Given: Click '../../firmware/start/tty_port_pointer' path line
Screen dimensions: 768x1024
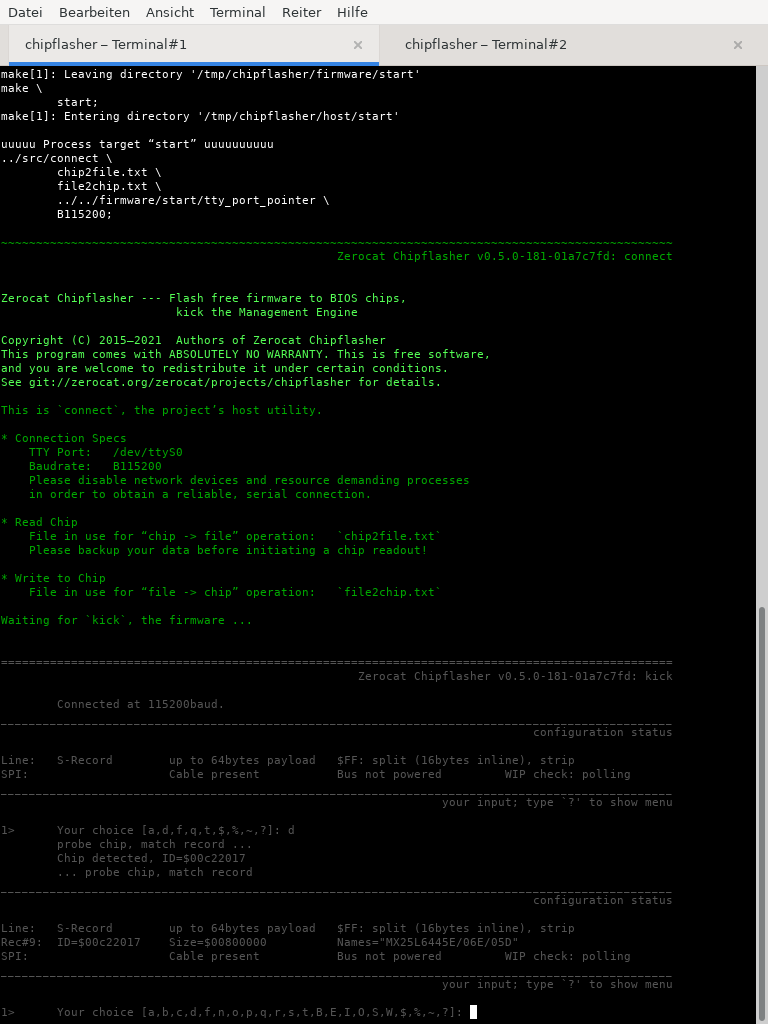Looking at the screenshot, I should click(x=193, y=200).
